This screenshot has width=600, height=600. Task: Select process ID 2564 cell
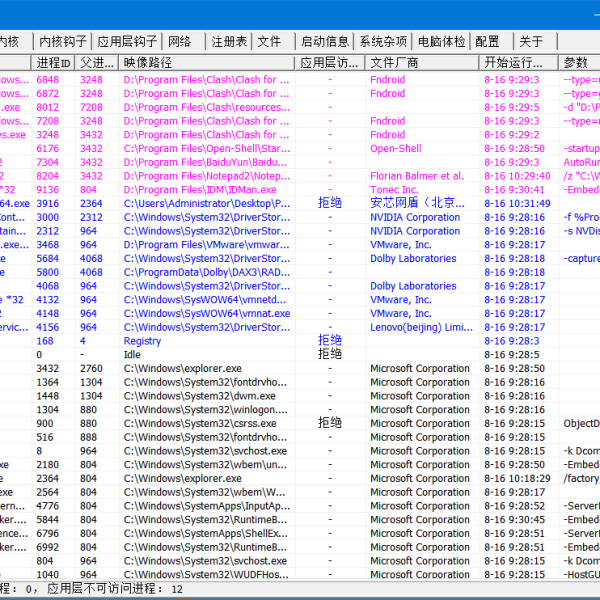(48, 492)
